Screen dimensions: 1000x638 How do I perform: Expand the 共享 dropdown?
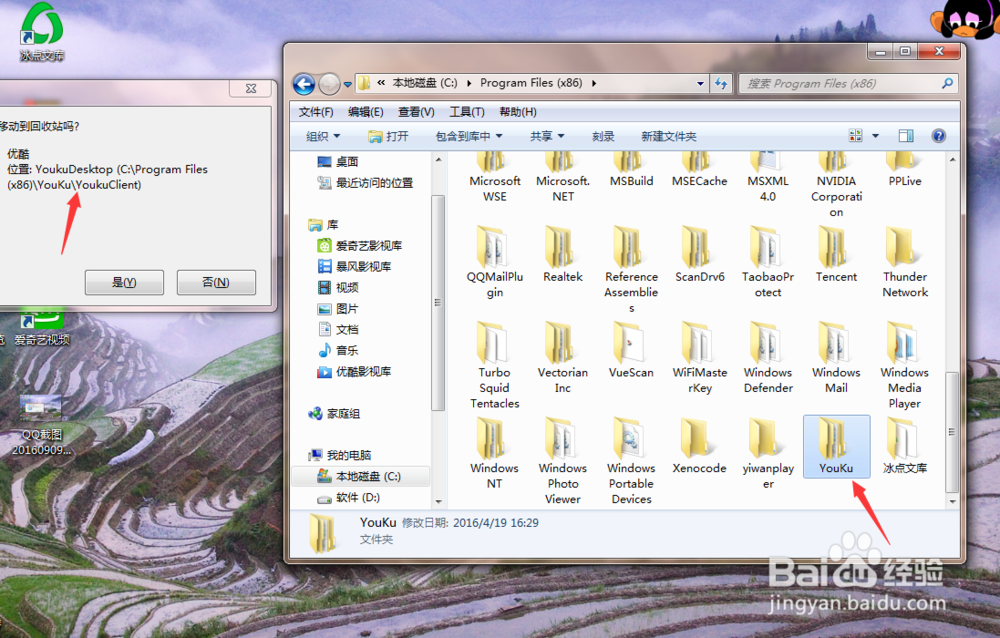(547, 137)
